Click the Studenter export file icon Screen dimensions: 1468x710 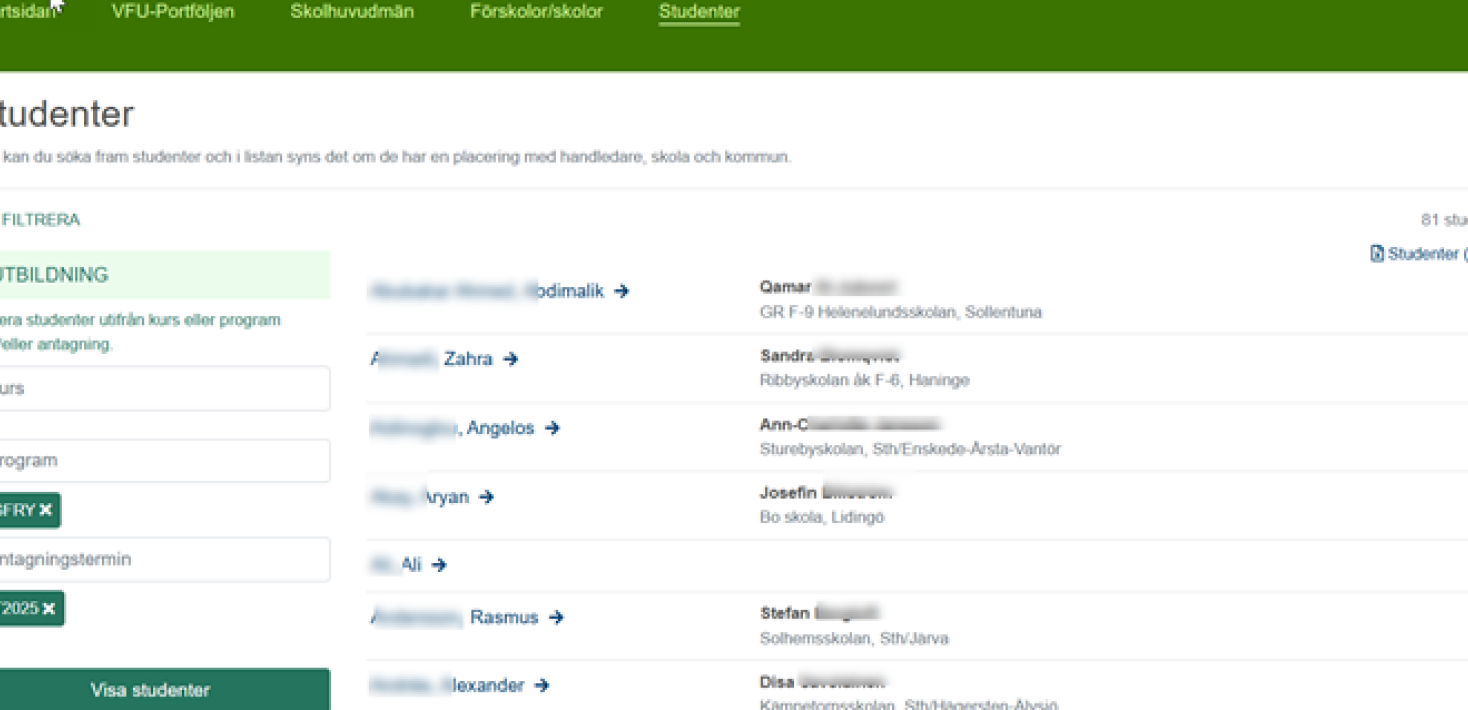click(1377, 254)
